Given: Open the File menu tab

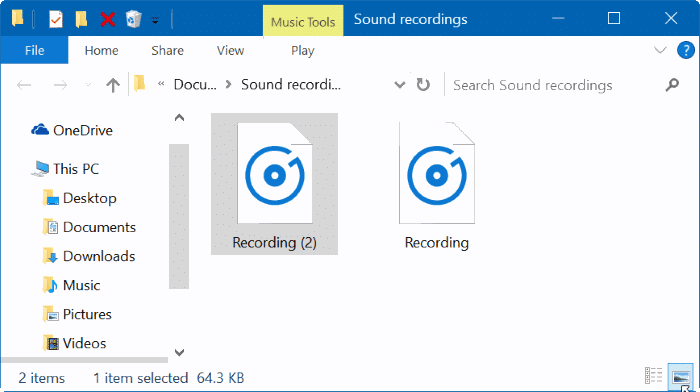Looking at the screenshot, I should [x=34, y=50].
